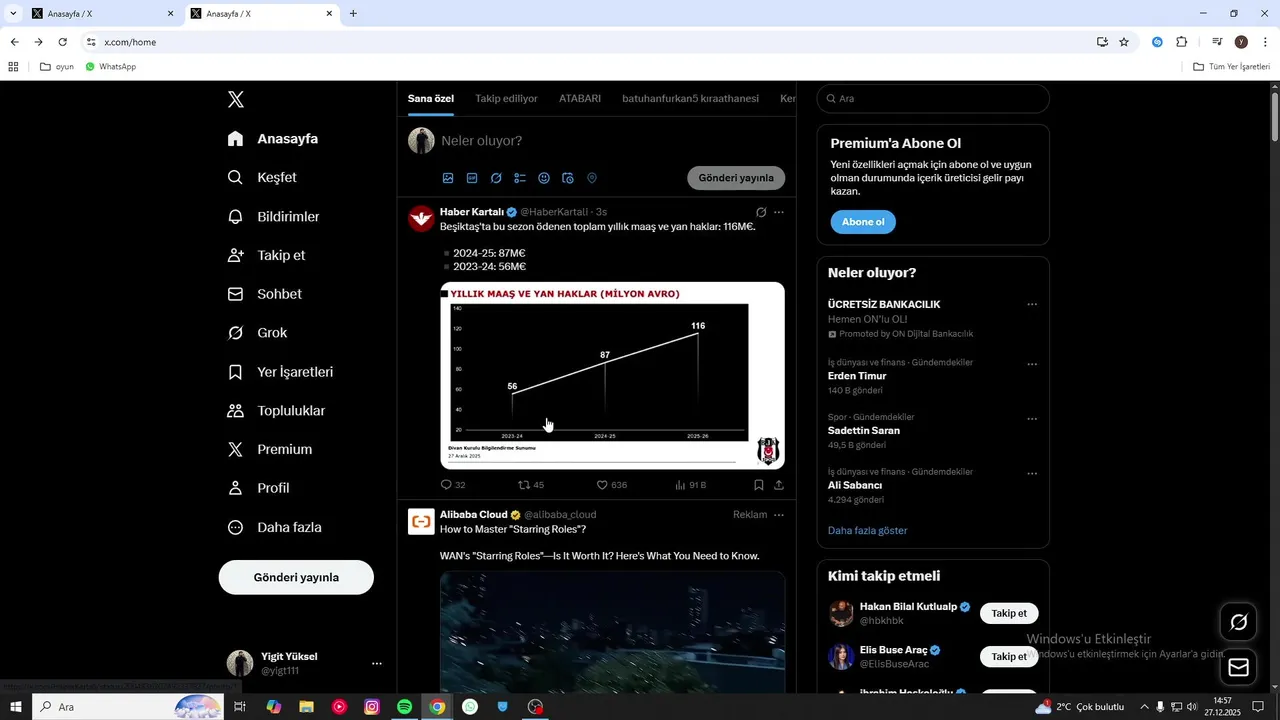
Task: Open the salary chart image
Action: tap(612, 375)
